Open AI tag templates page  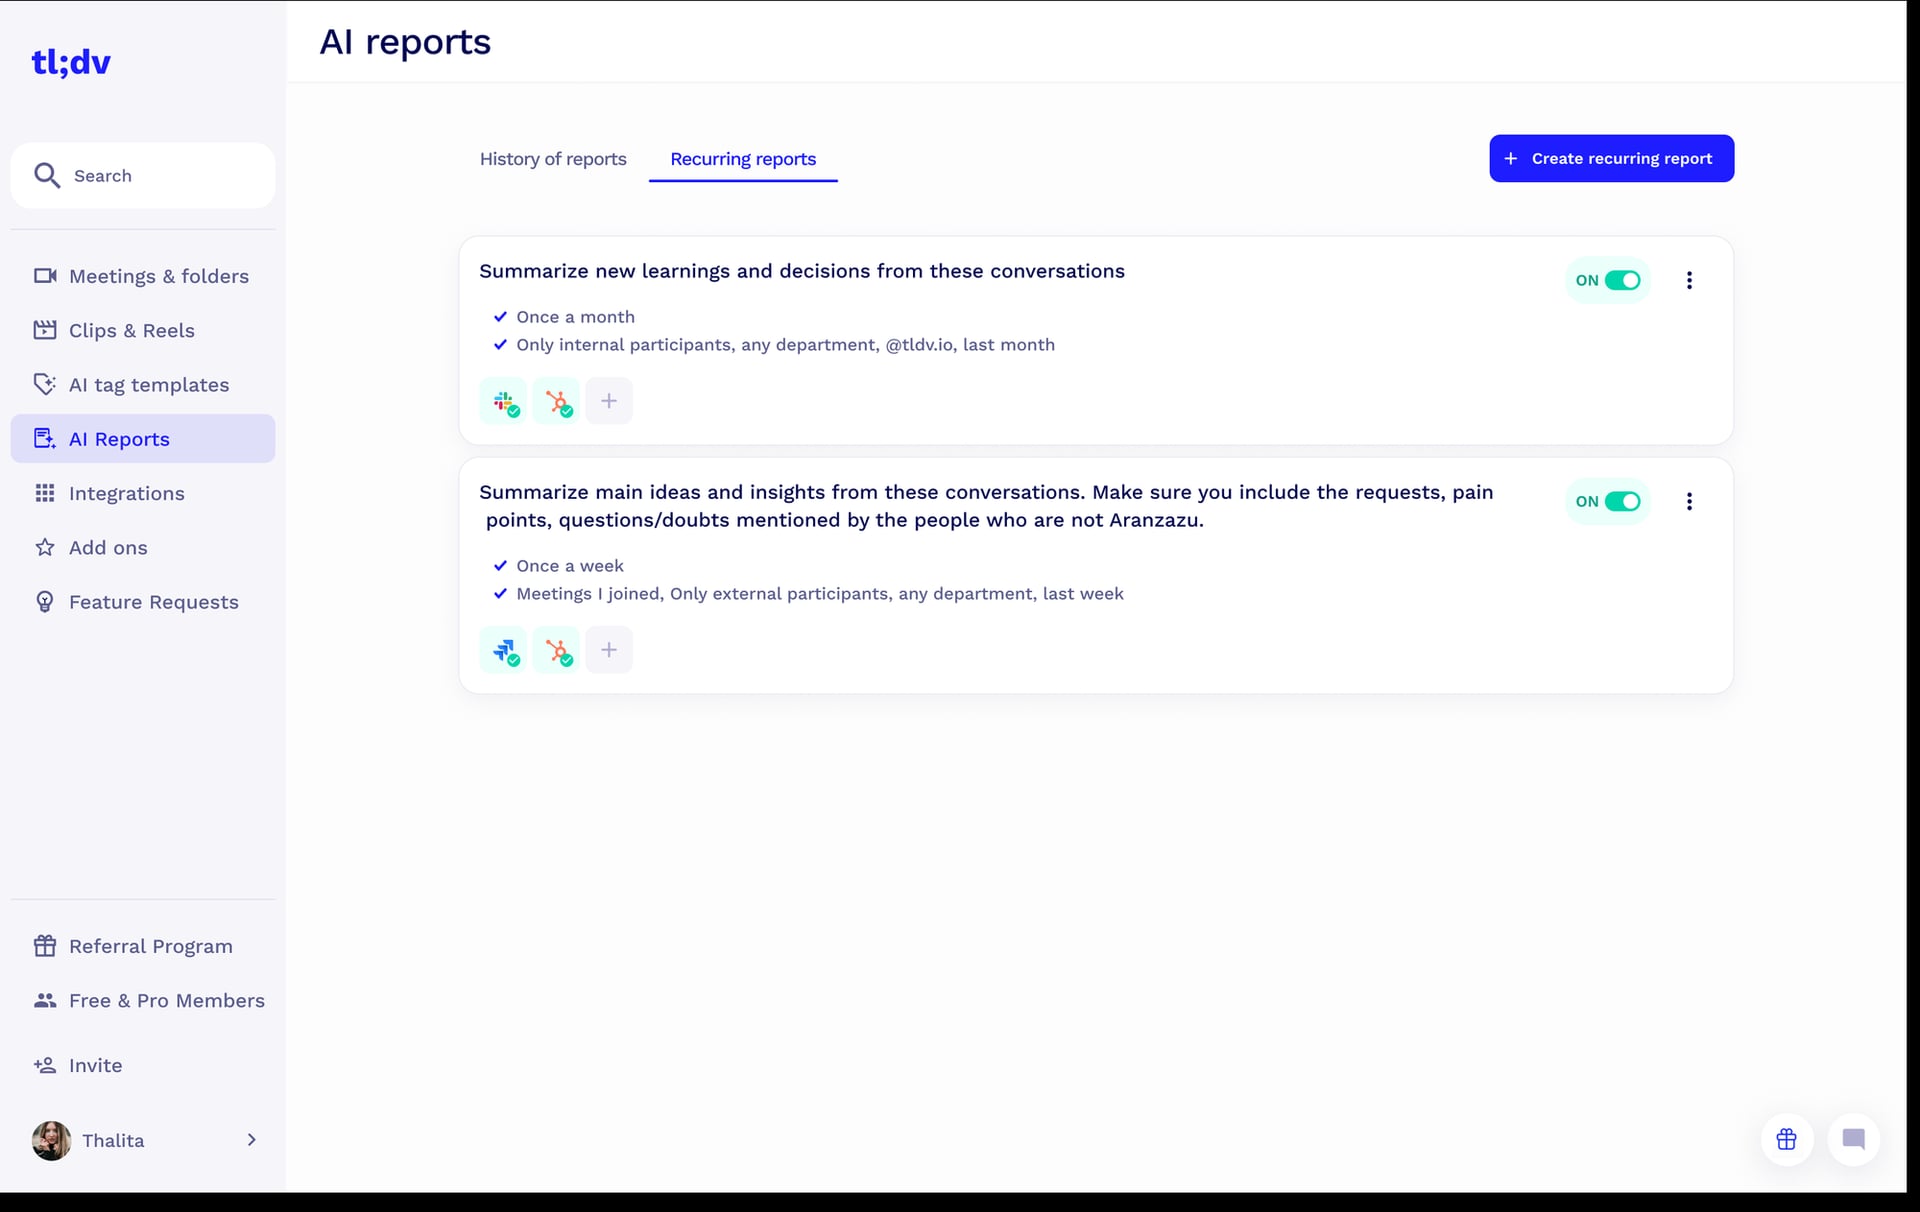[143, 385]
